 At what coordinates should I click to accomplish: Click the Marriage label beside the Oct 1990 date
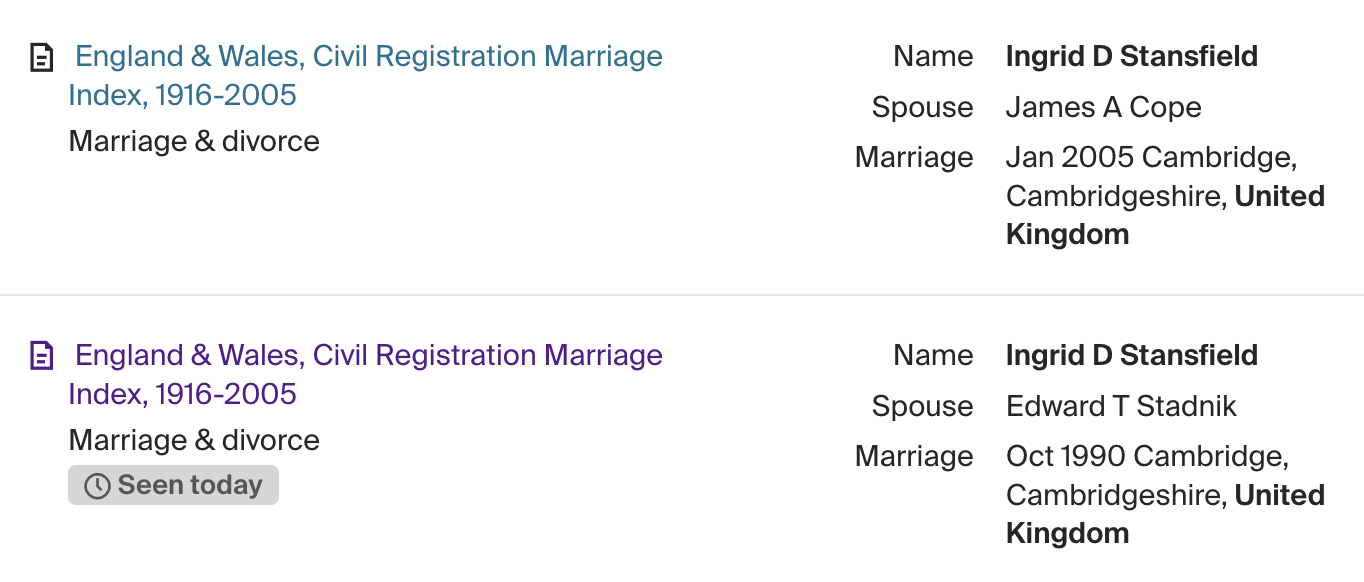914,457
